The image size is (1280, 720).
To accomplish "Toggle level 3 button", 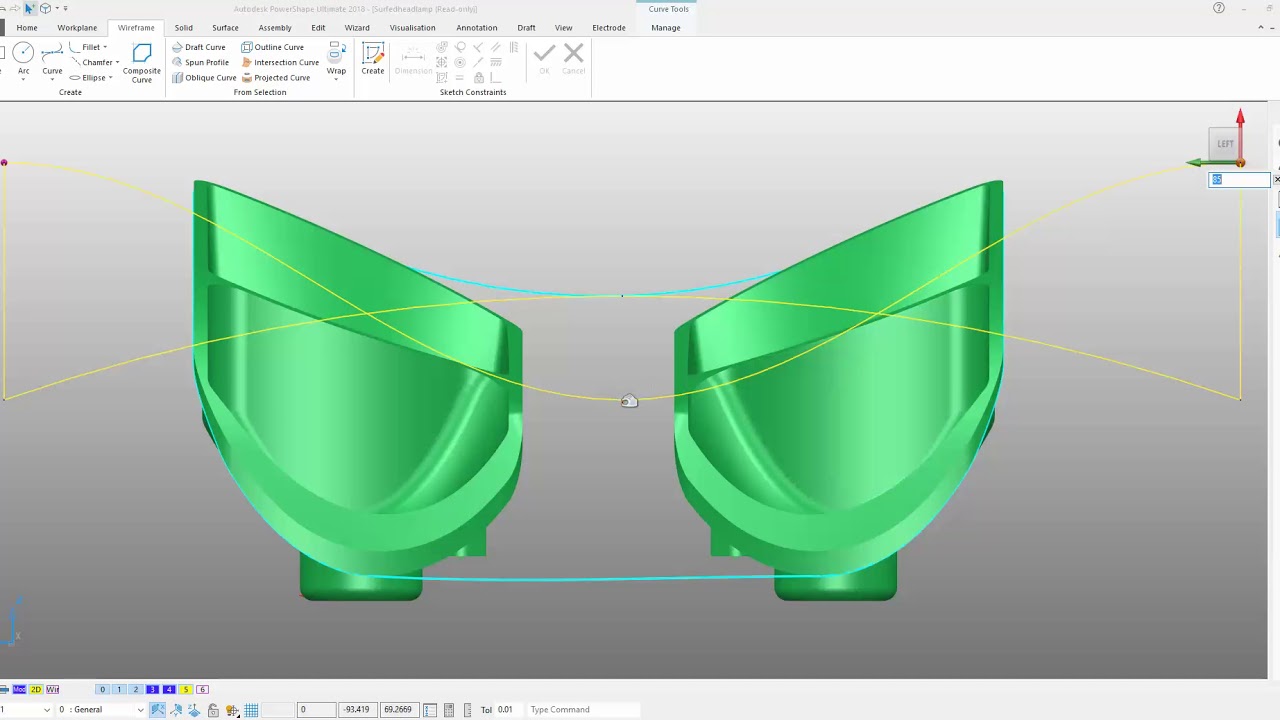I will coord(152,689).
